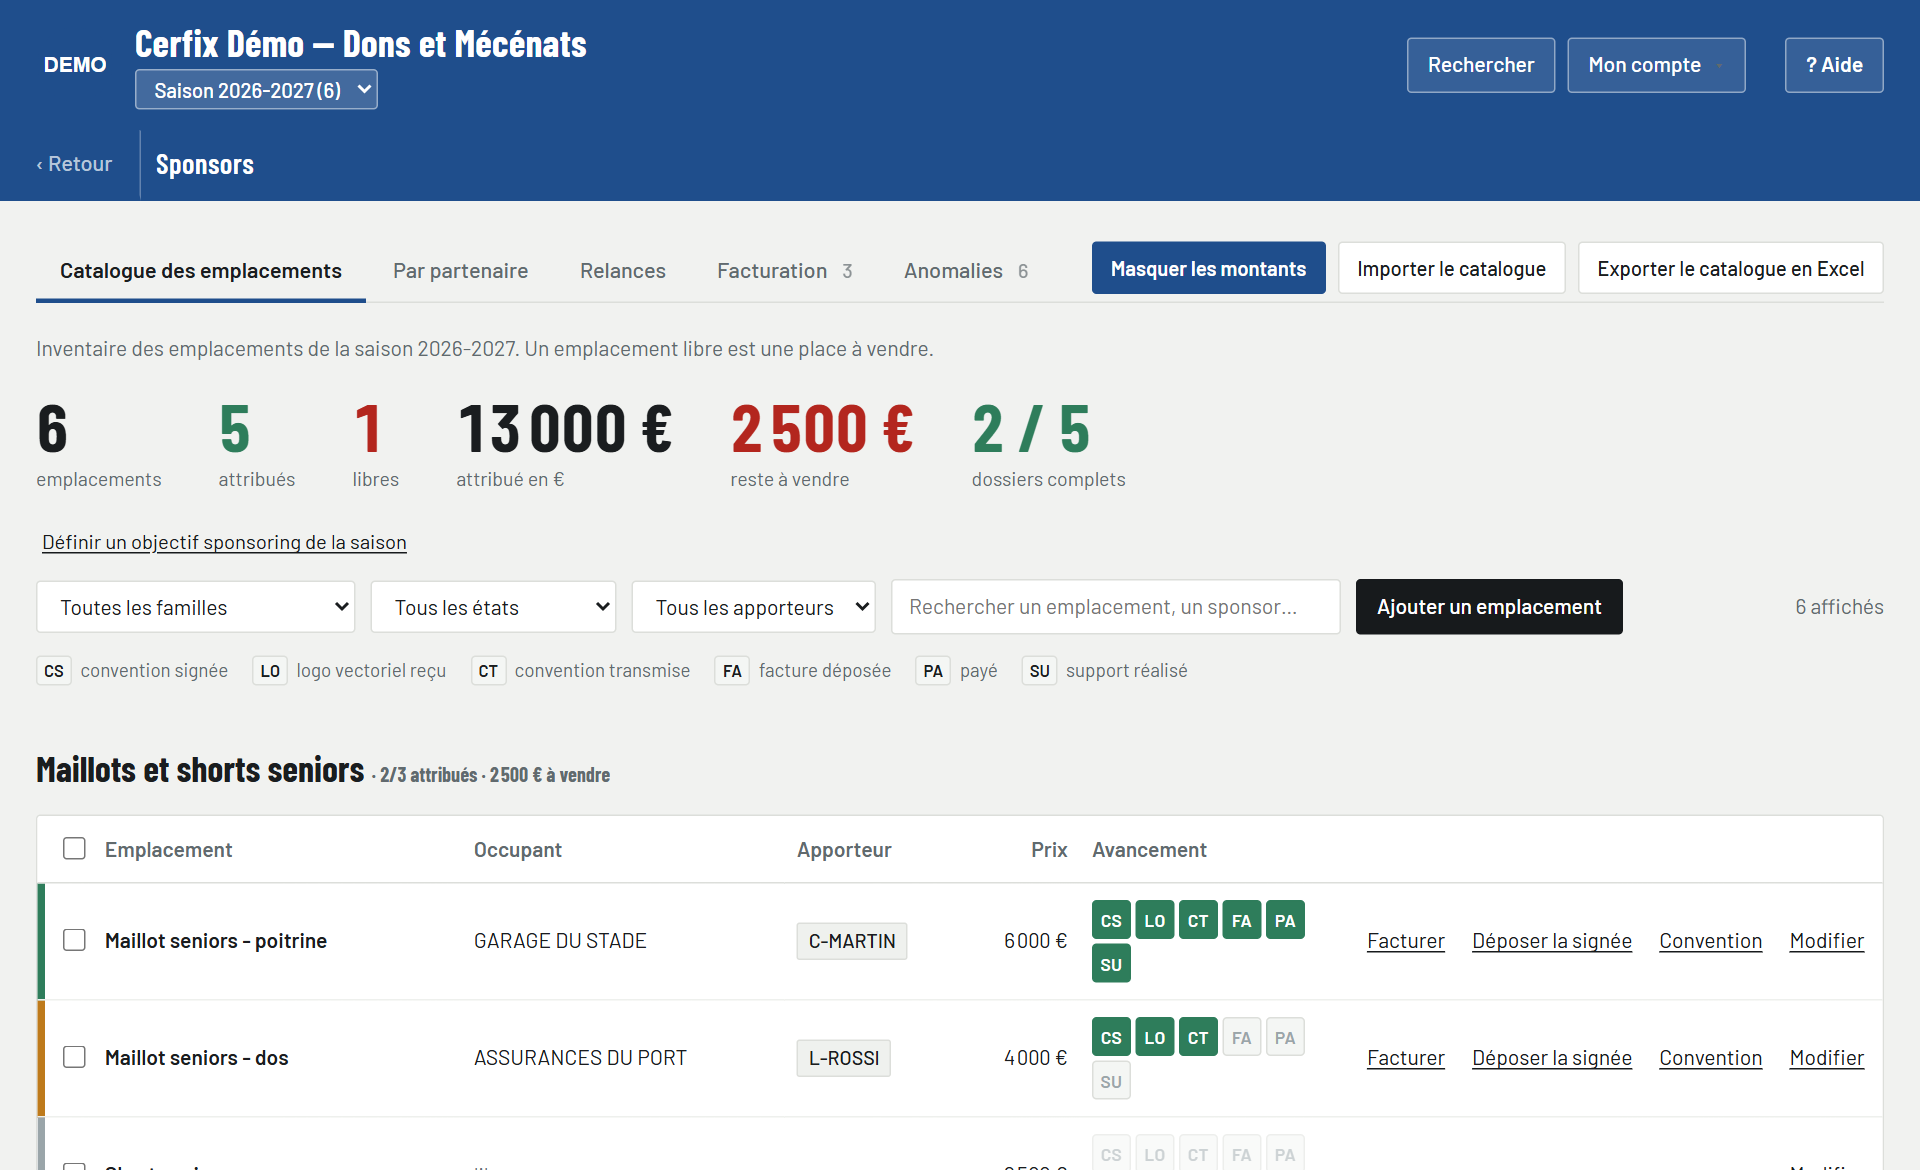Screen dimensions: 1920x1170
Task: Open the Facturation tab
Action: tap(784, 271)
